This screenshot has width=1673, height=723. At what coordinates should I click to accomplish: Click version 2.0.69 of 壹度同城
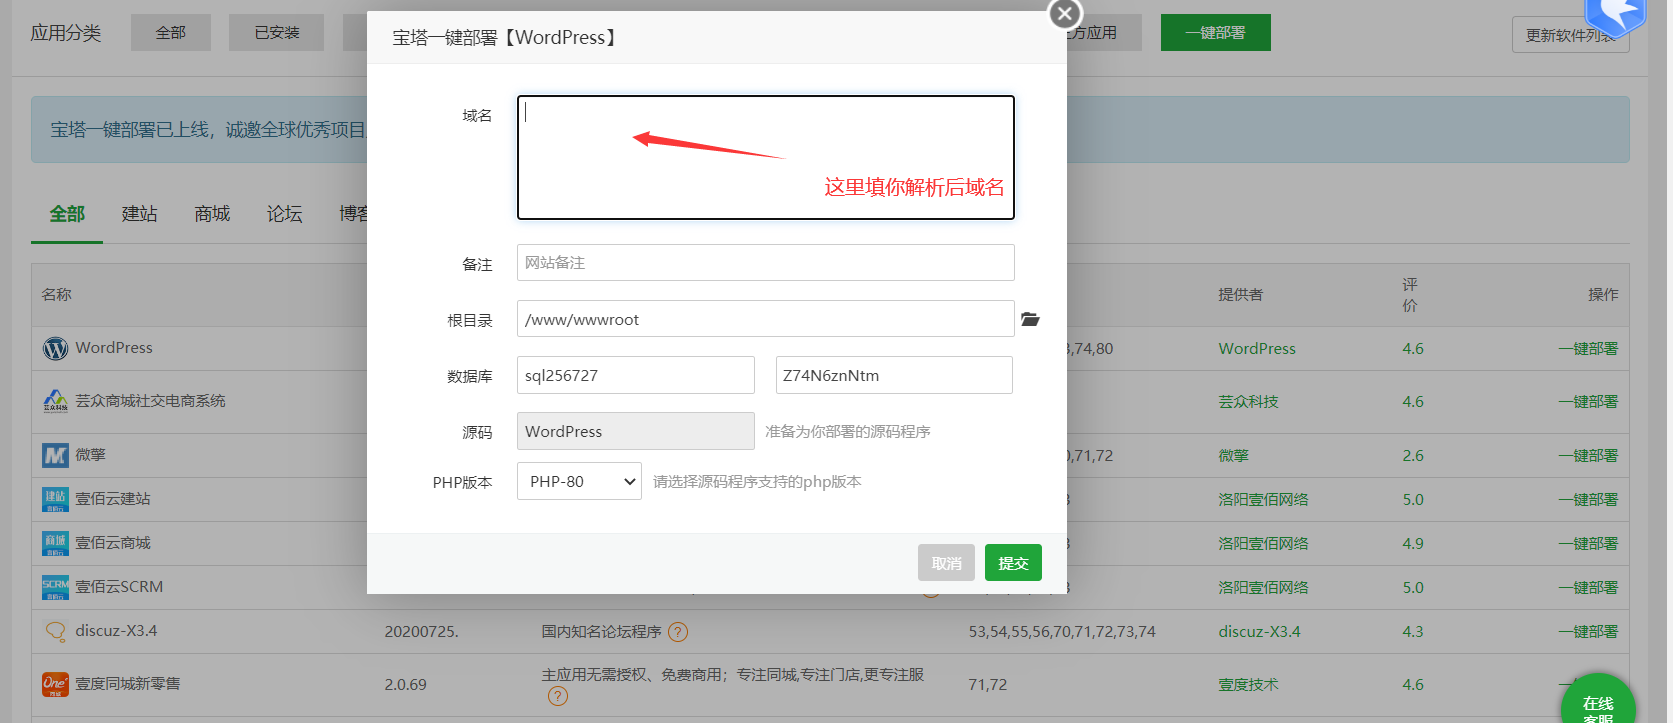(405, 685)
